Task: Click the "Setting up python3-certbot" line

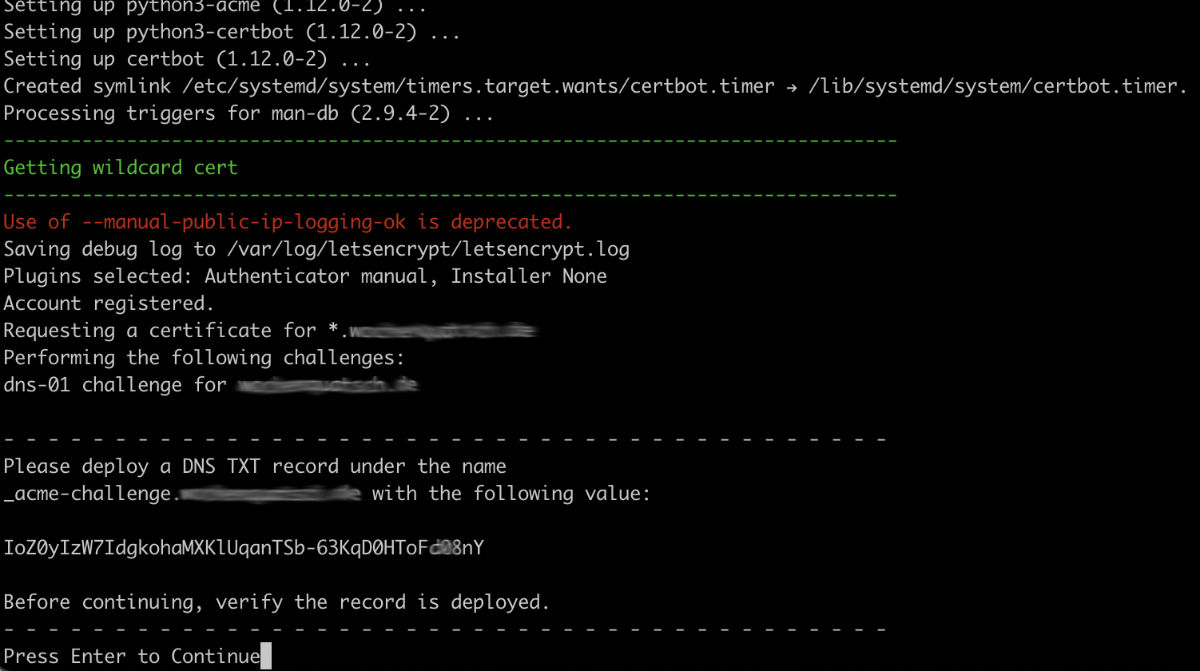Action: point(232,32)
